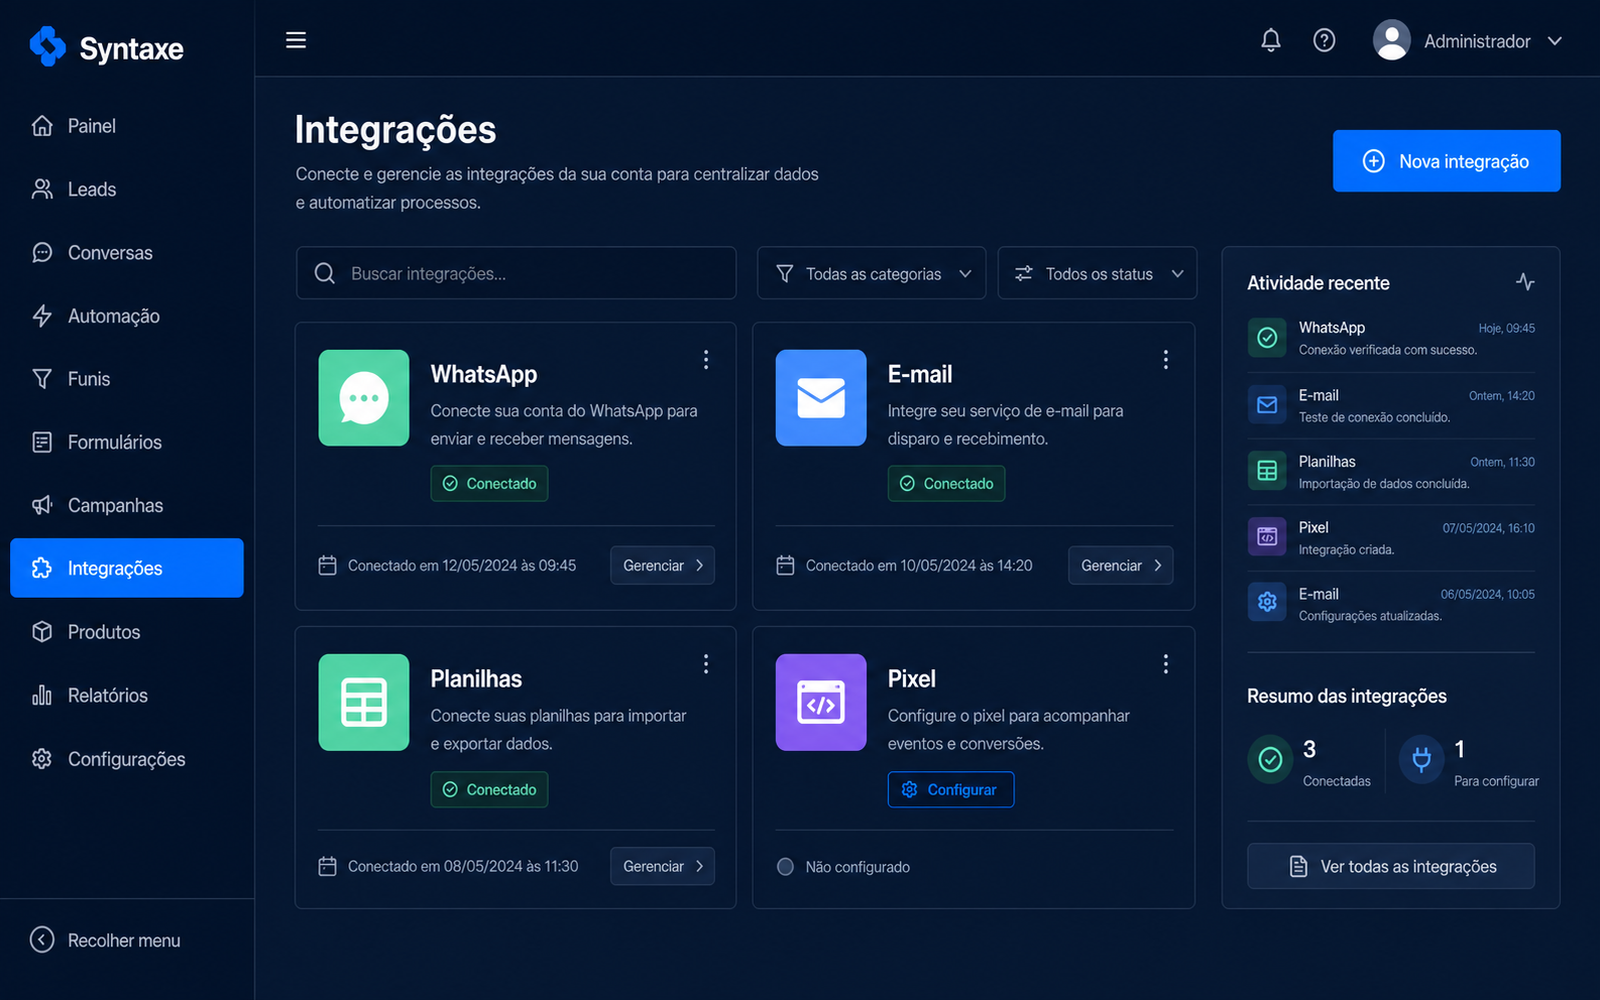Image resolution: width=1600 pixels, height=1000 pixels.
Task: Open E-mail activity from Ontem 14:20
Action: (1391, 405)
